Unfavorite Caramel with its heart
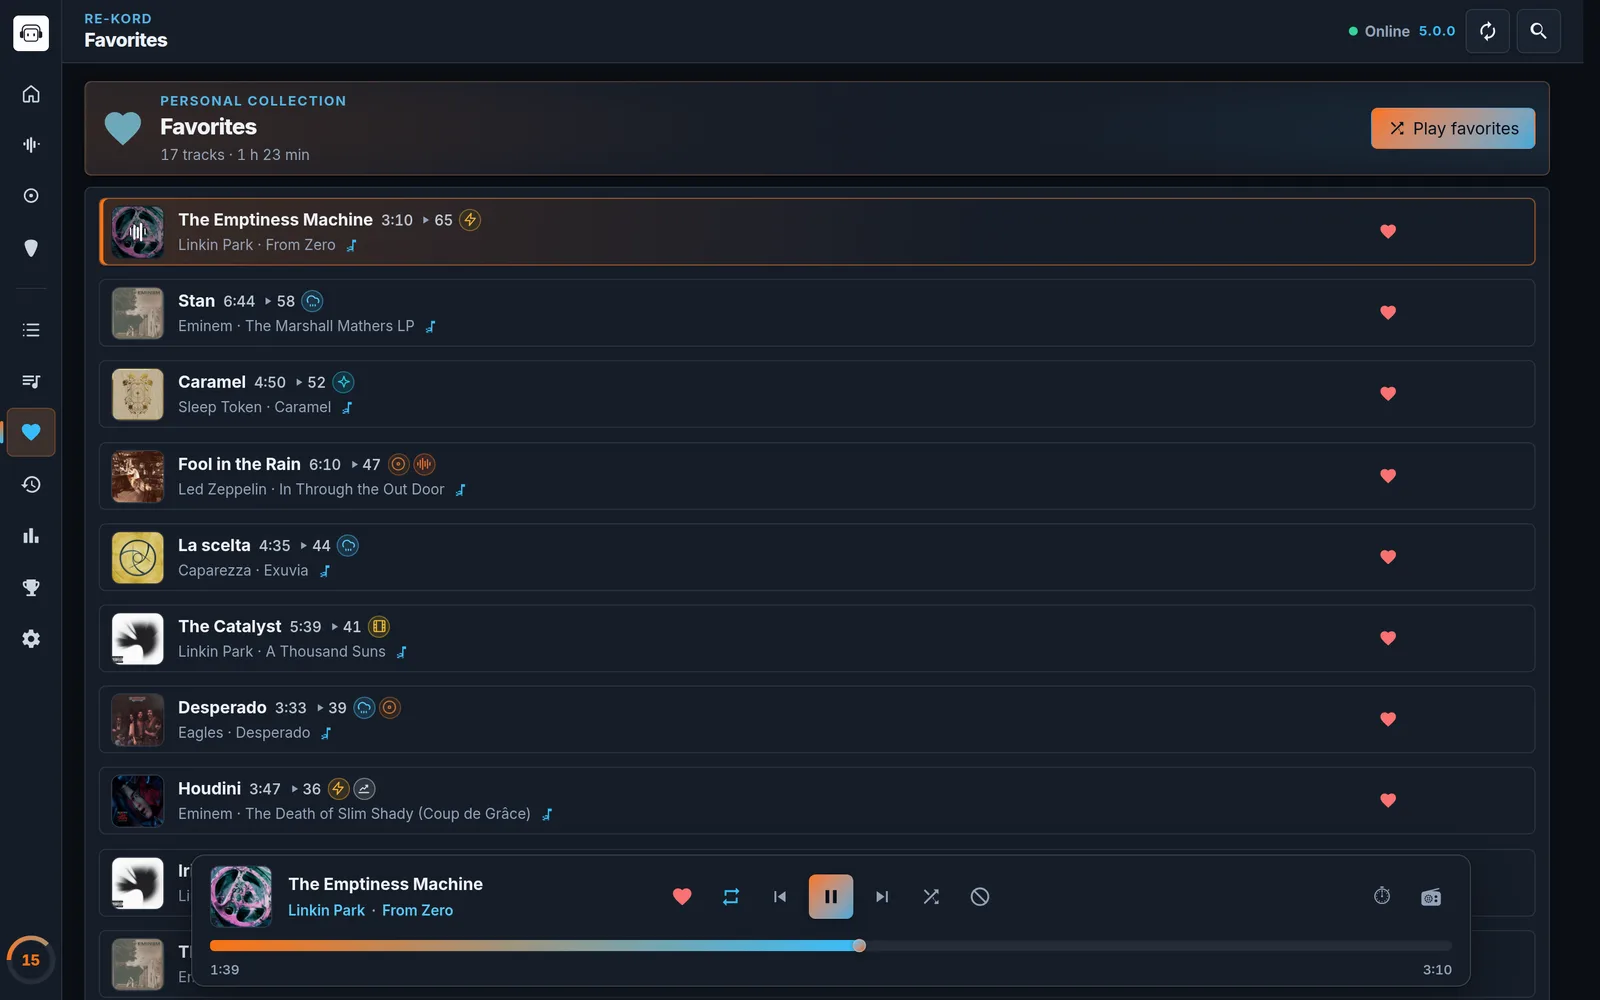This screenshot has height=1000, width=1600. [1388, 394]
